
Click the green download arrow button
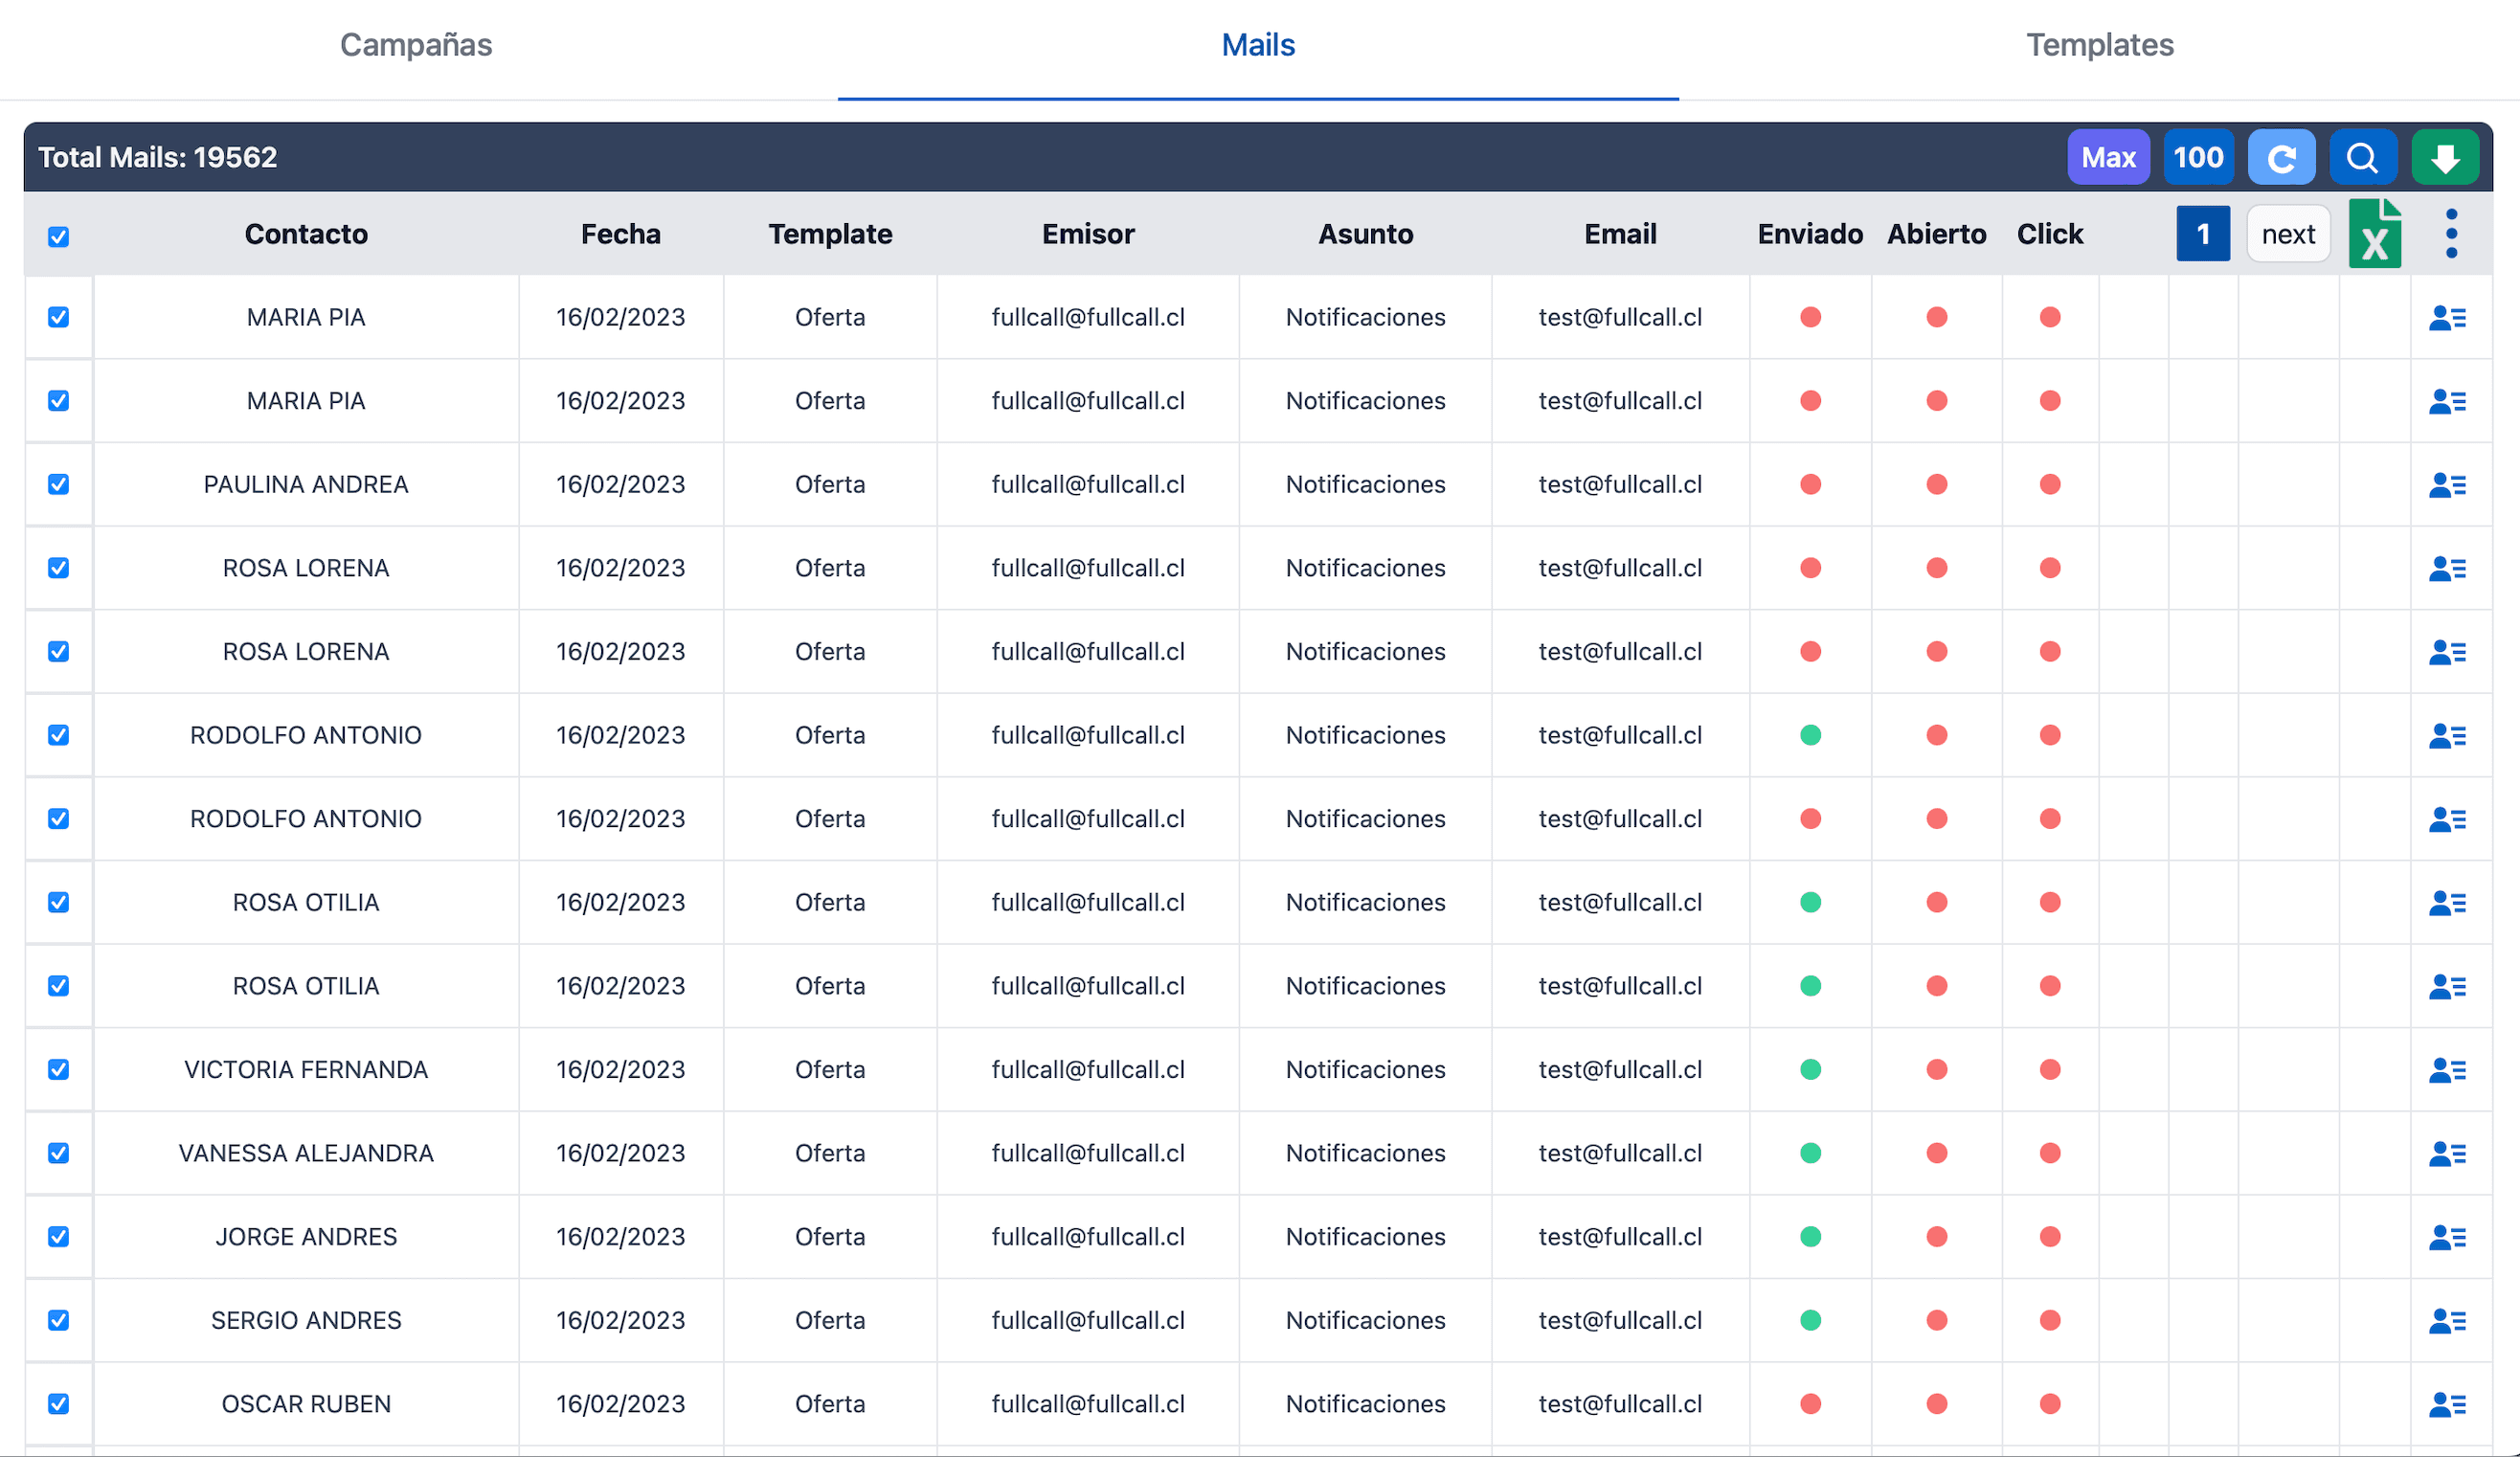tap(2444, 157)
